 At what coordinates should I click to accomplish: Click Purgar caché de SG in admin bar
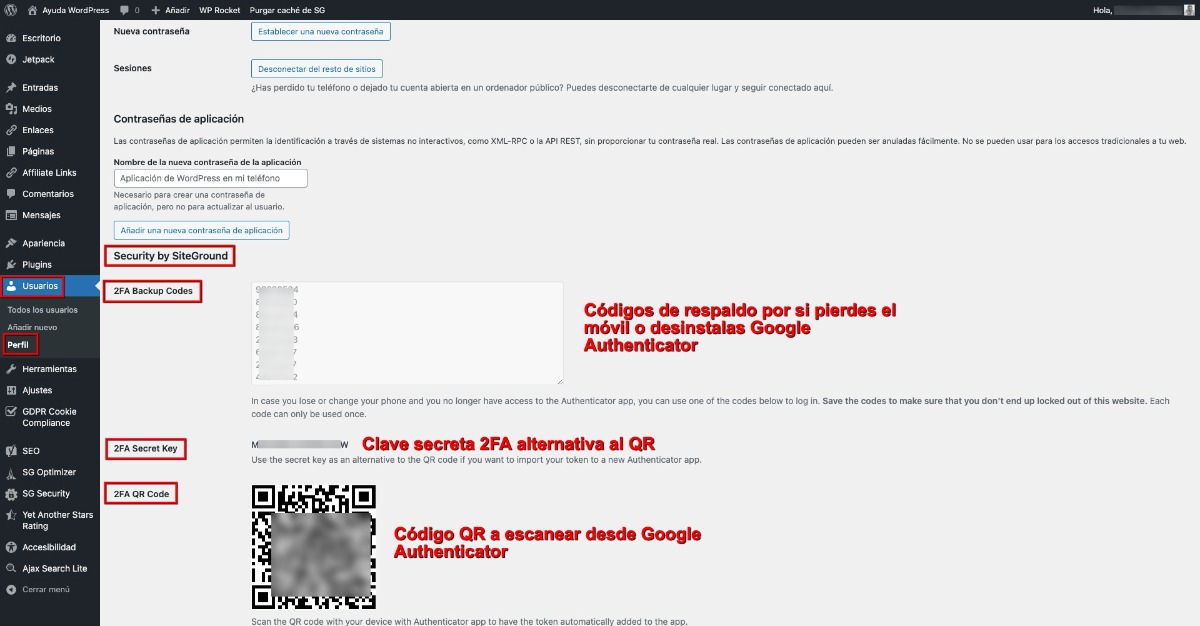pyautogui.click(x=286, y=10)
